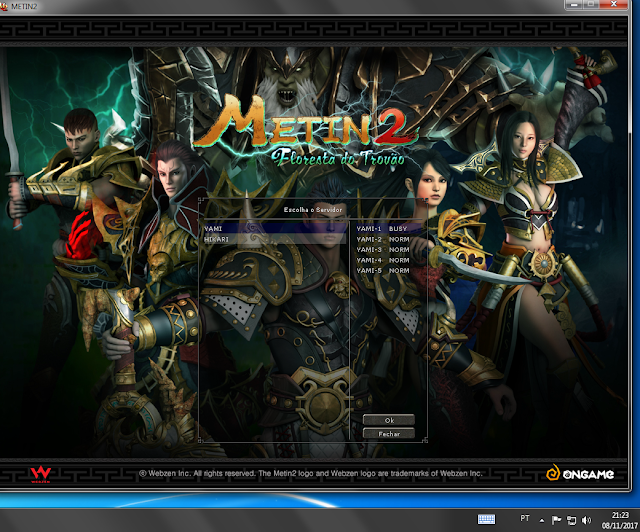Click the Webzen logo
The height and width of the screenshot is (532, 640).
[40, 474]
